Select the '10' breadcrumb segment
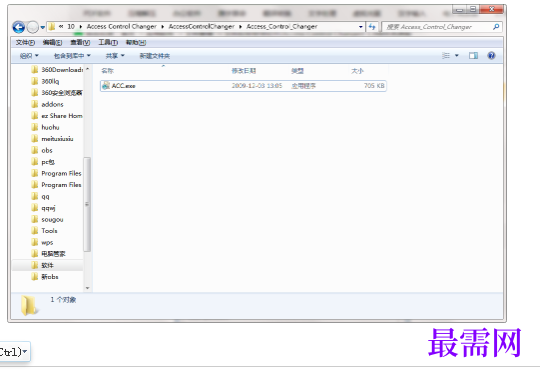 [71, 27]
